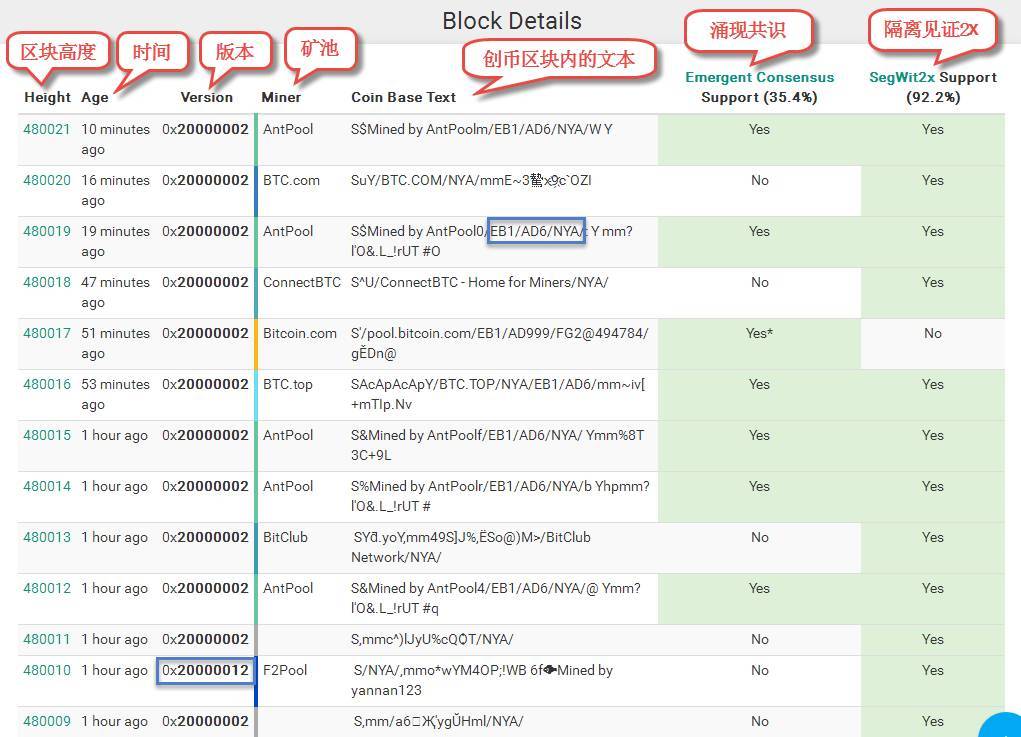Click '10 minutes ago' age cell
Image resolution: width=1021 pixels, height=737 pixels.
pyautogui.click(x=115, y=139)
